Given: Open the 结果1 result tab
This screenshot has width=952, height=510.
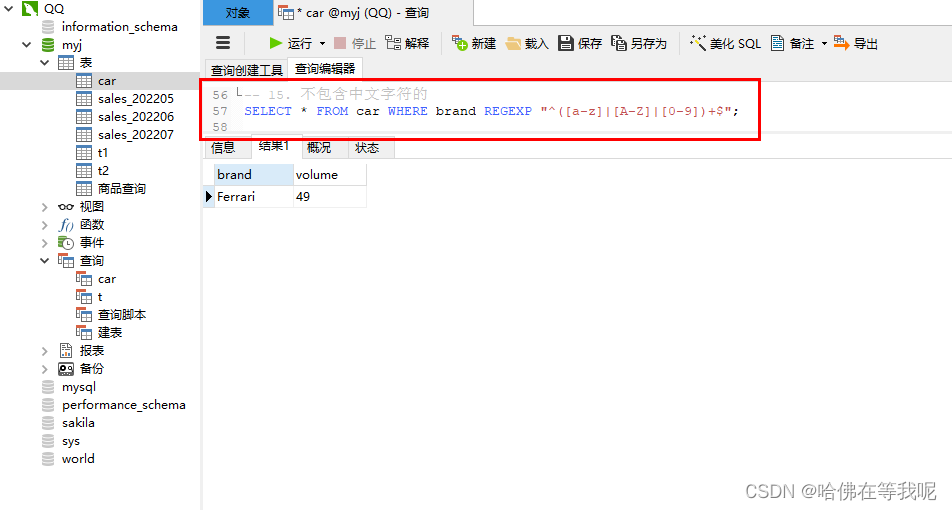Looking at the screenshot, I should pyautogui.click(x=274, y=146).
